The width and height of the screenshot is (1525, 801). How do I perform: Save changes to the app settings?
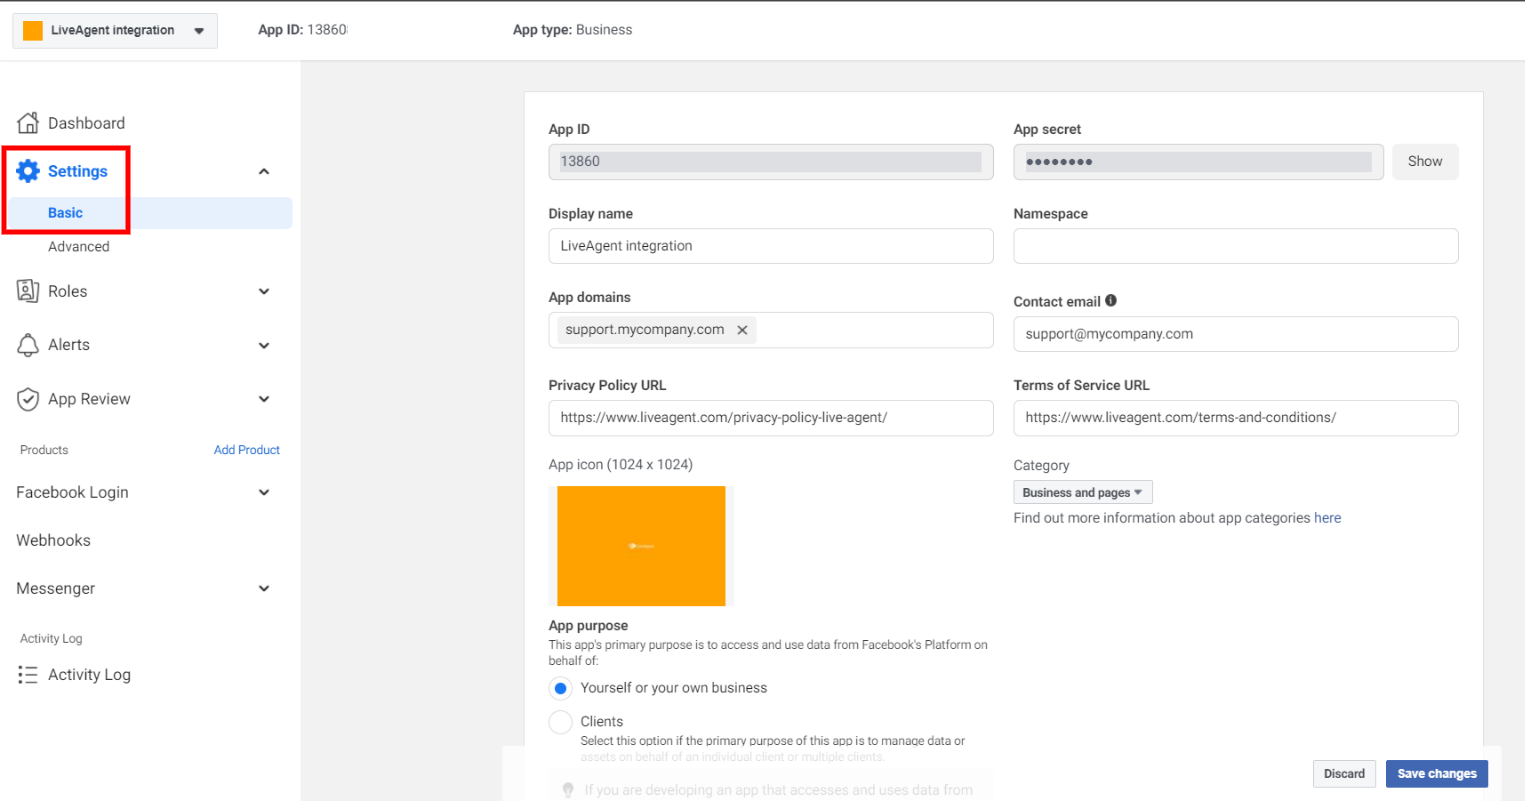(x=1436, y=773)
